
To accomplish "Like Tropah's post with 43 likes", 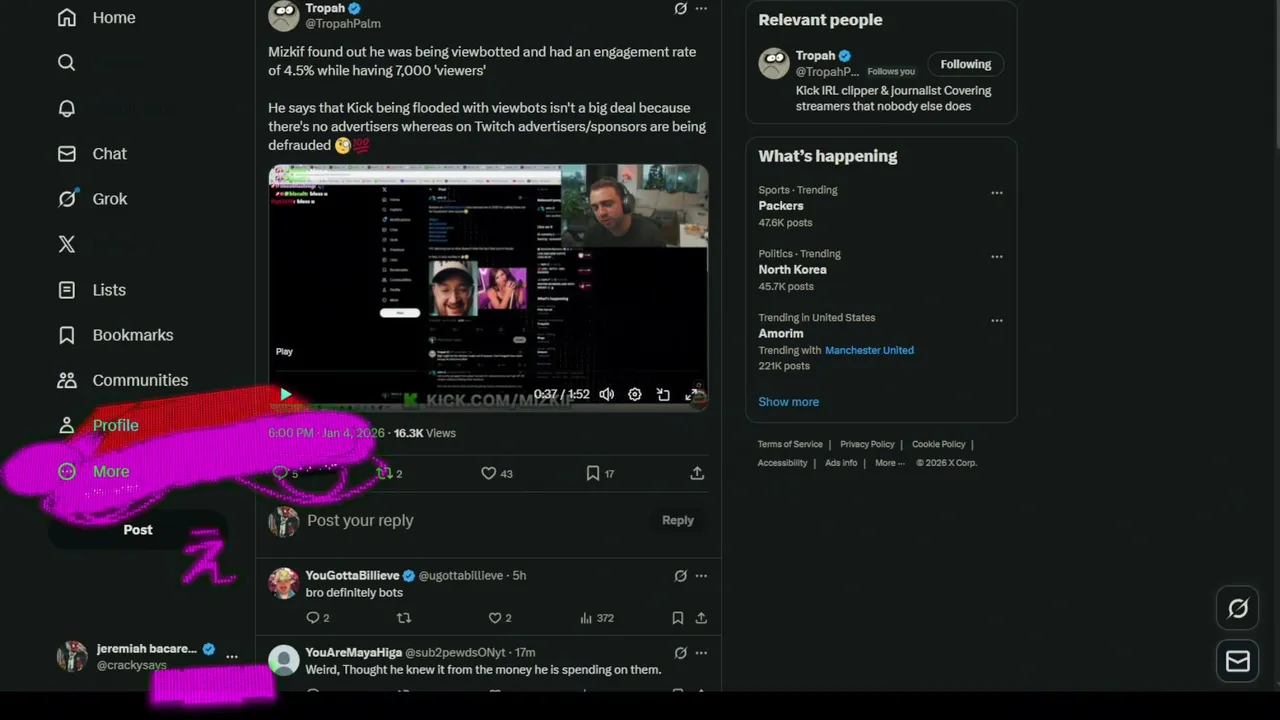I will [x=497, y=473].
